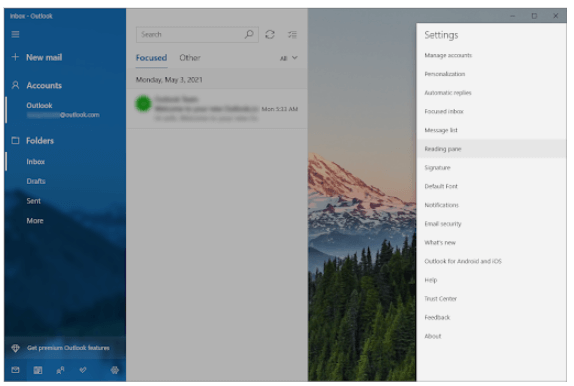Open the To Do checkmark icon
Screen dimensions: 574x386
(x=83, y=370)
